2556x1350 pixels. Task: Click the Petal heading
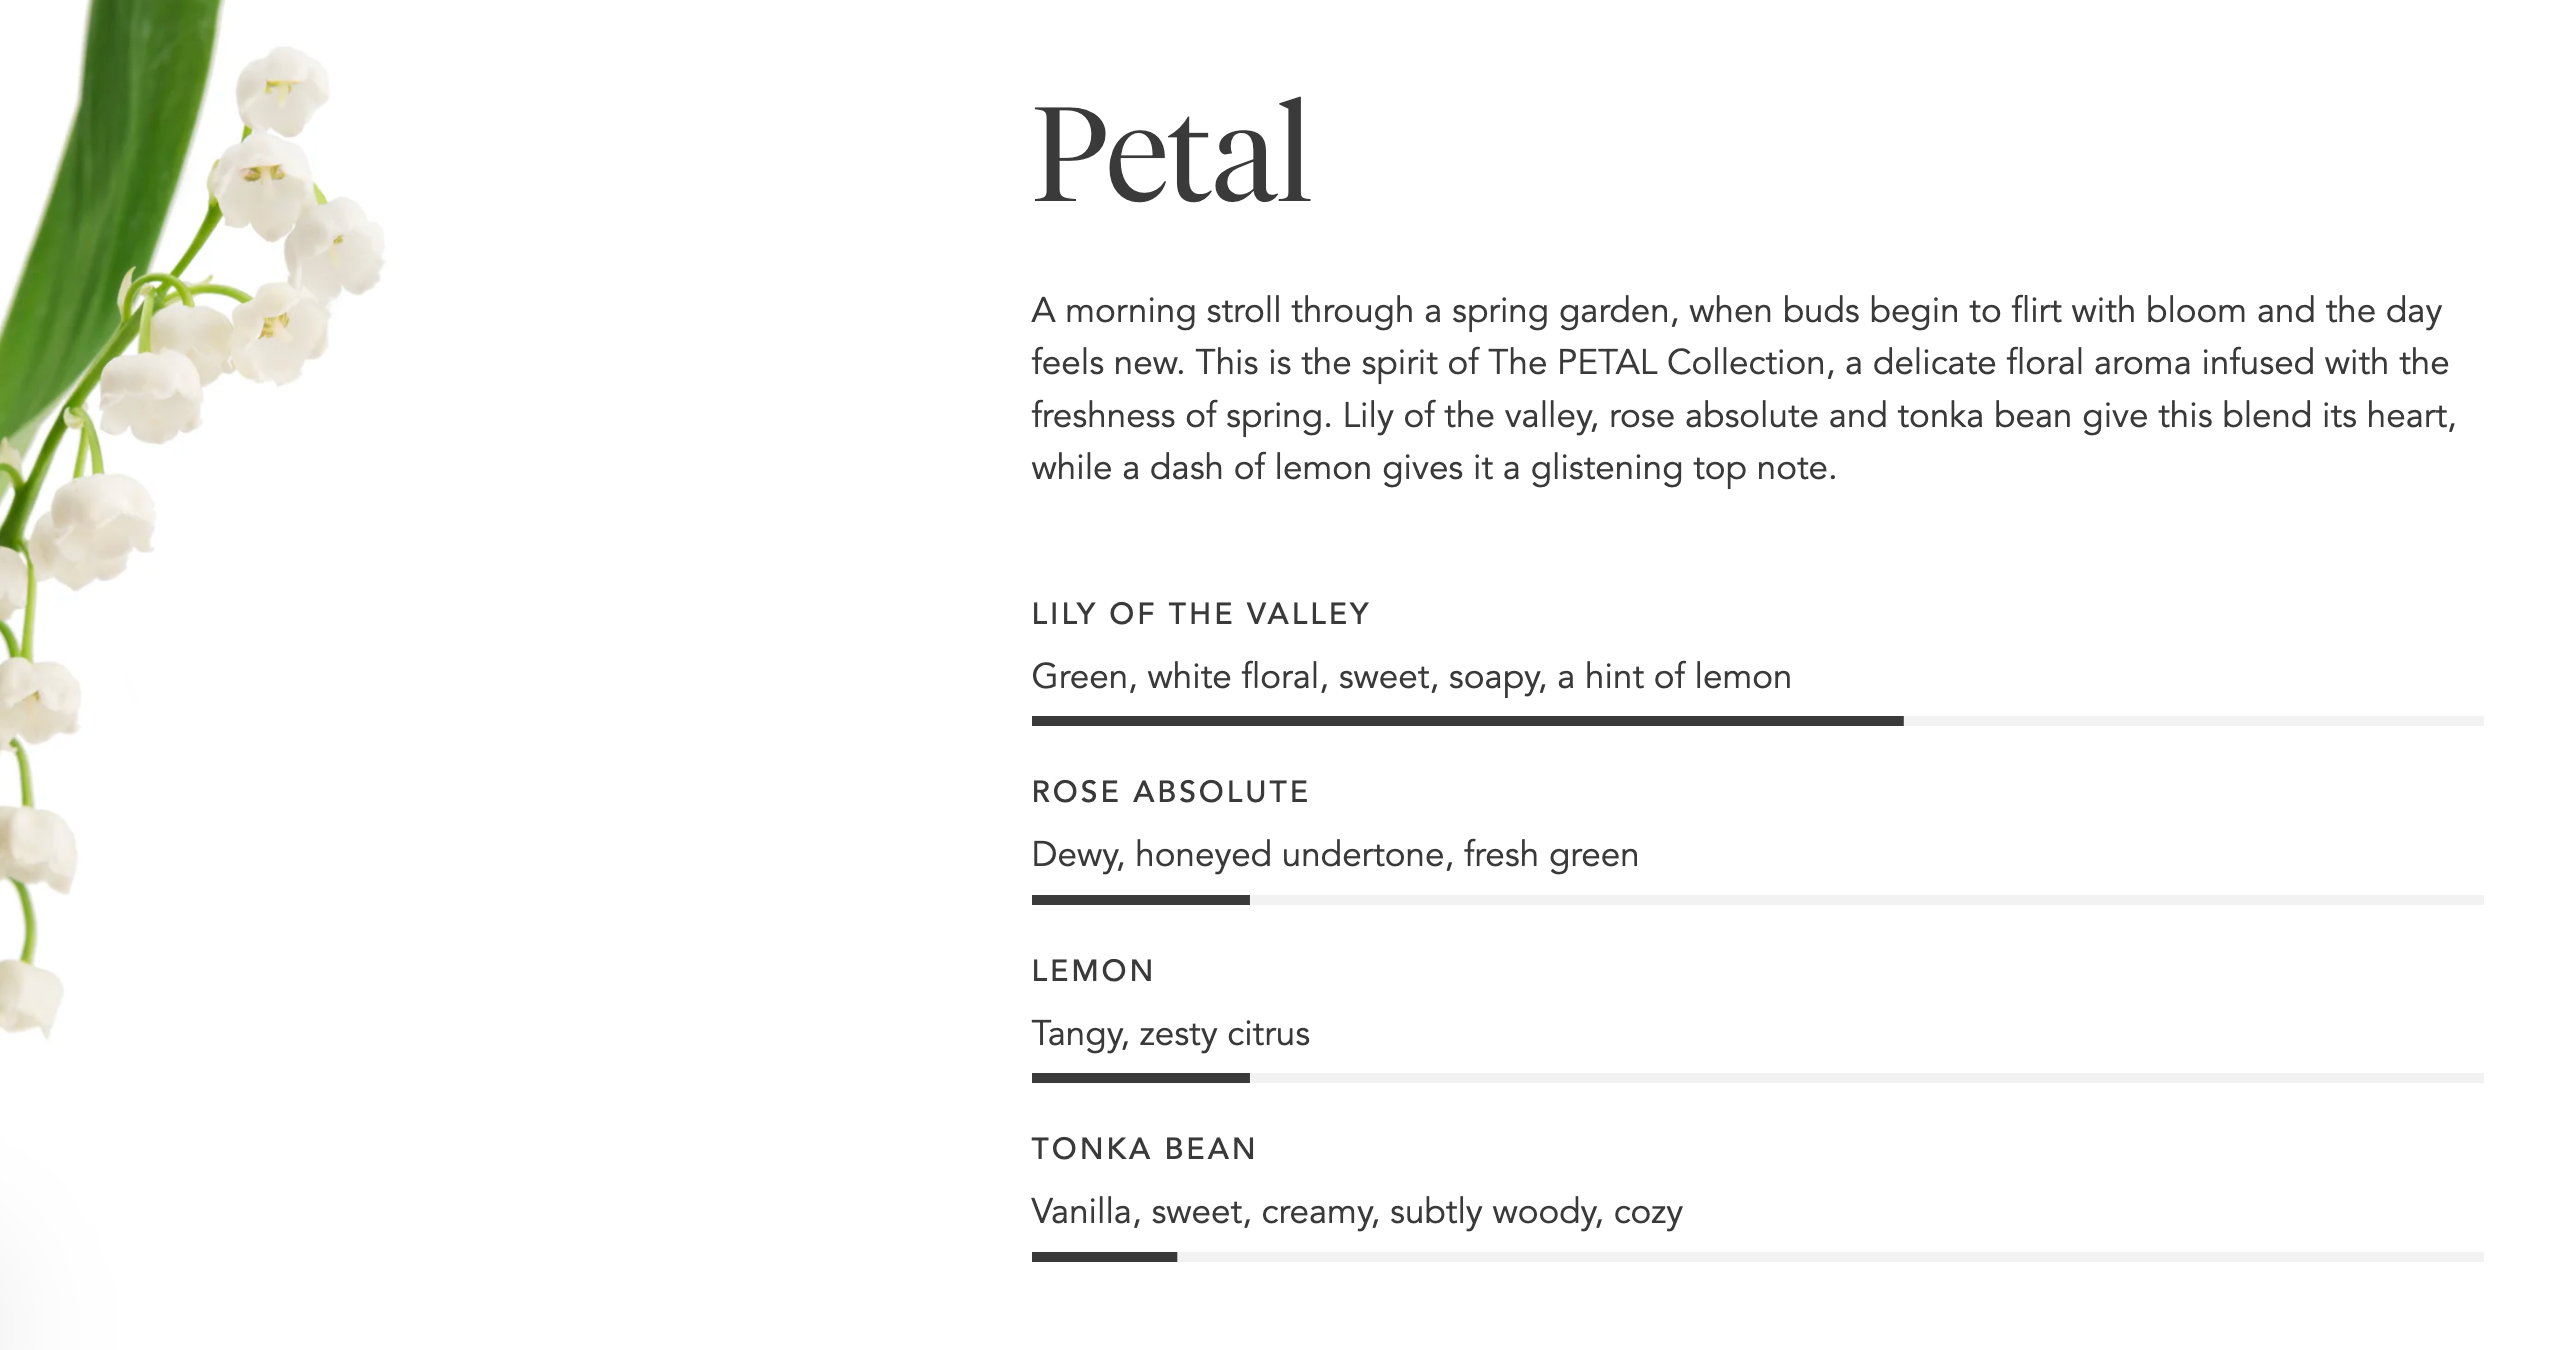click(x=1170, y=155)
